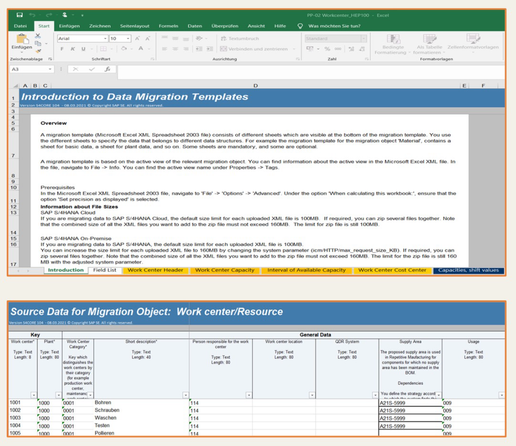Open the Field List sheet tab

click(105, 270)
